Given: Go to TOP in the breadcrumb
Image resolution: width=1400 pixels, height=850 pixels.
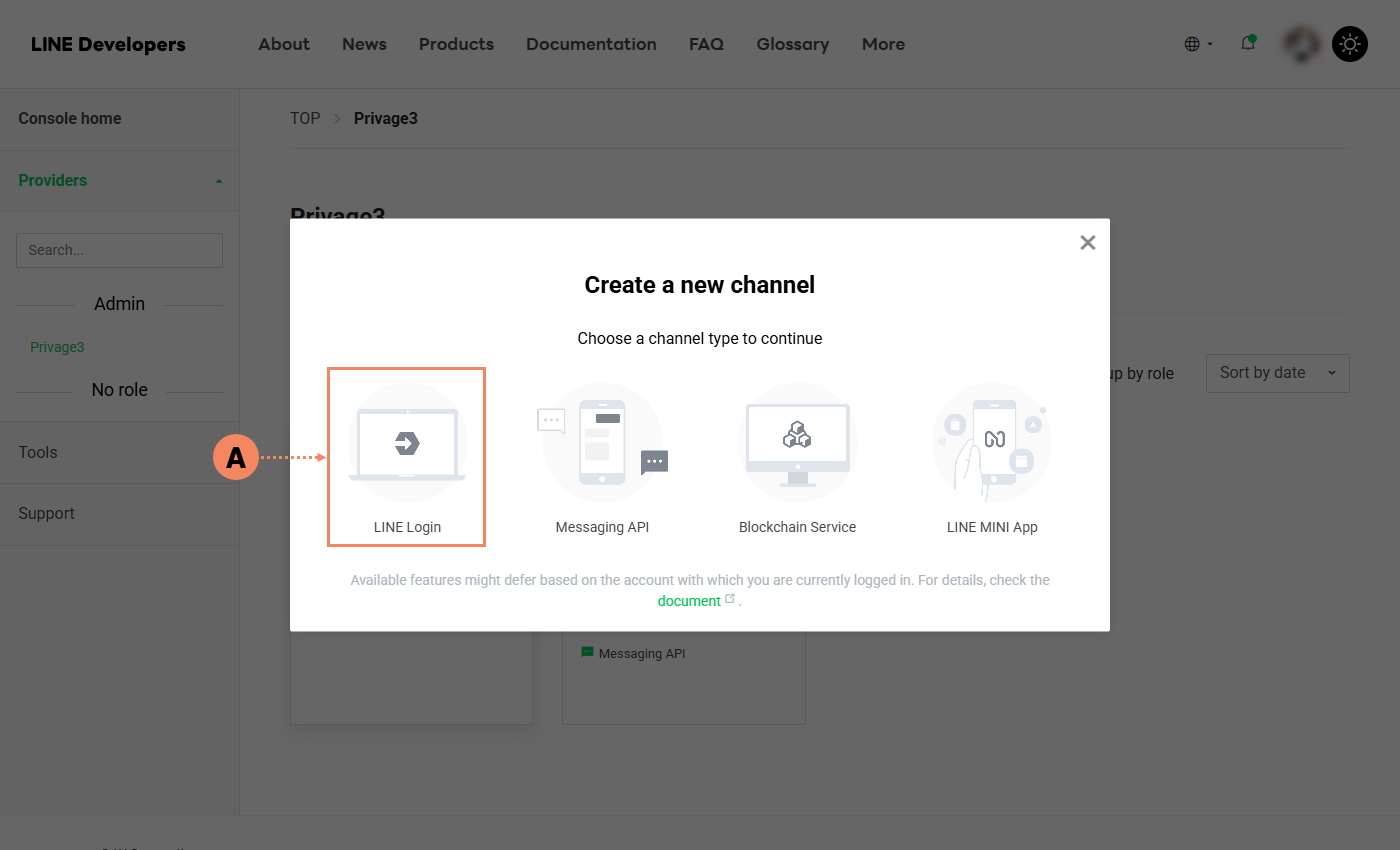Looking at the screenshot, I should [305, 118].
